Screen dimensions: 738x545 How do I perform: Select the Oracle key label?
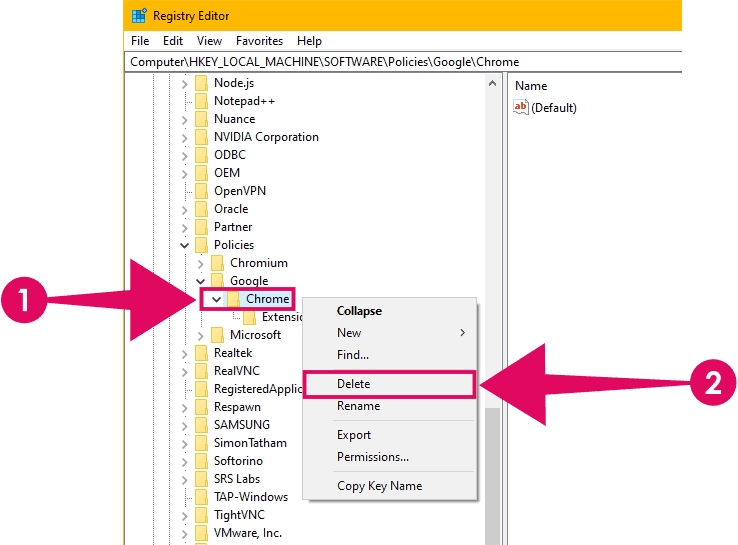coord(231,209)
